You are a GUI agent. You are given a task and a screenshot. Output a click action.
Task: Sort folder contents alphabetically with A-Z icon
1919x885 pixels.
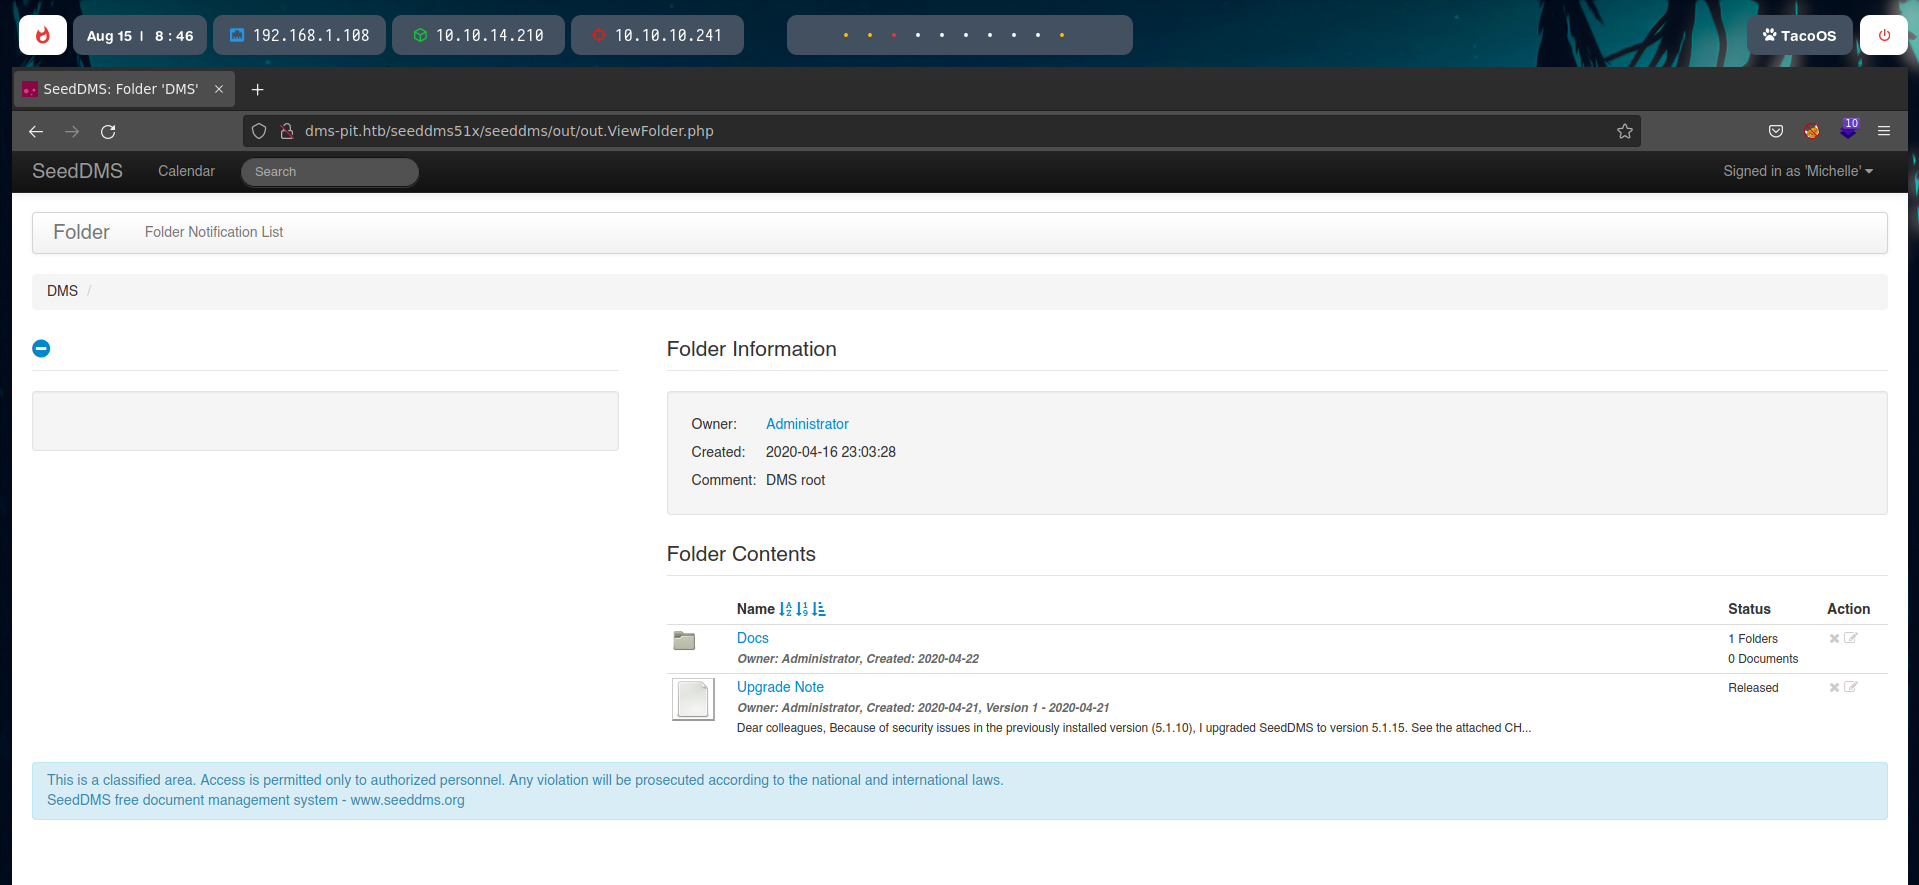pyautogui.click(x=785, y=609)
